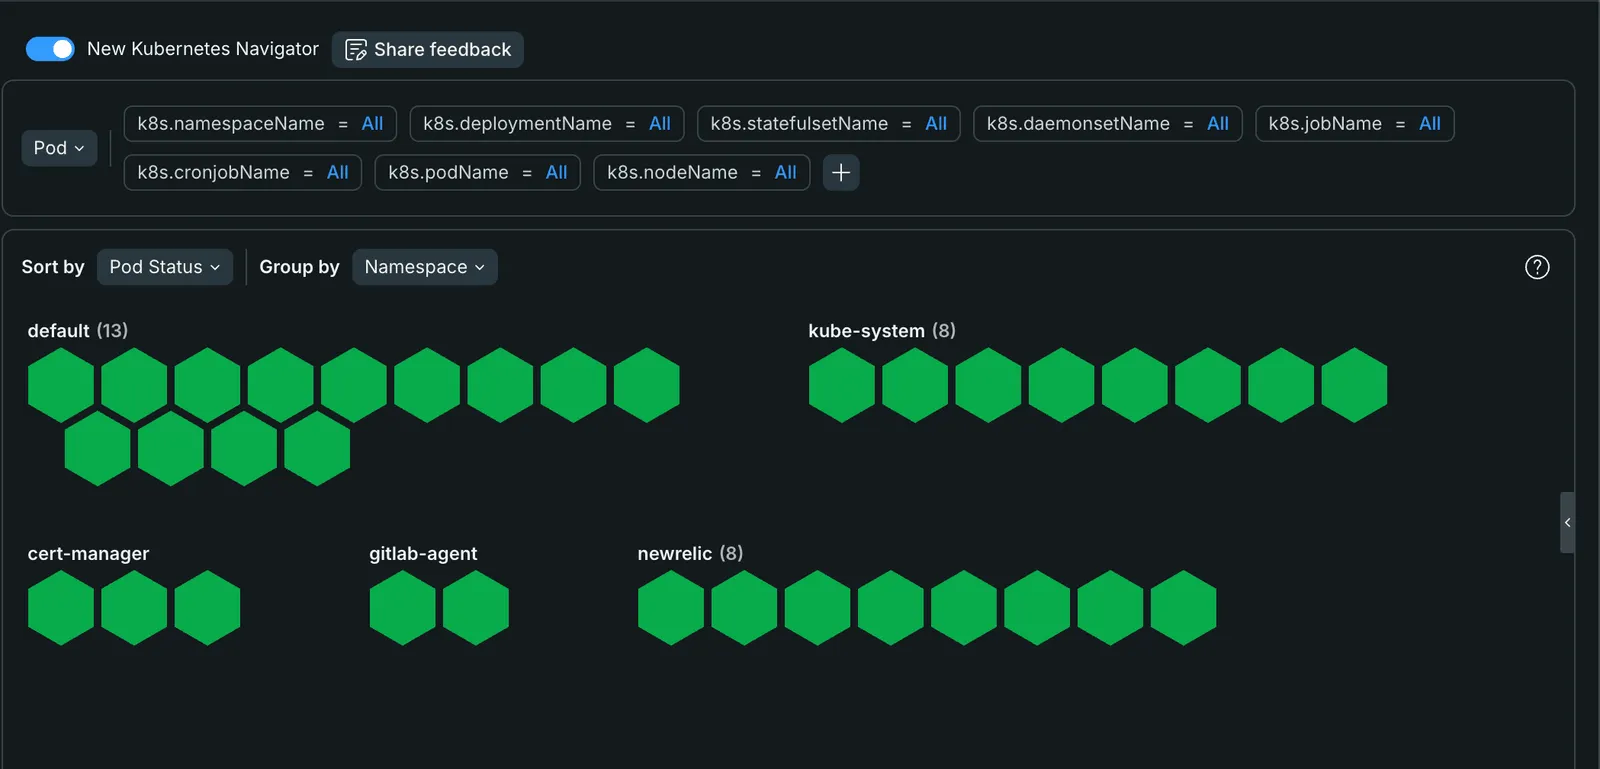
Task: Edit the k8s.daemonsetName filter
Action: point(1107,124)
